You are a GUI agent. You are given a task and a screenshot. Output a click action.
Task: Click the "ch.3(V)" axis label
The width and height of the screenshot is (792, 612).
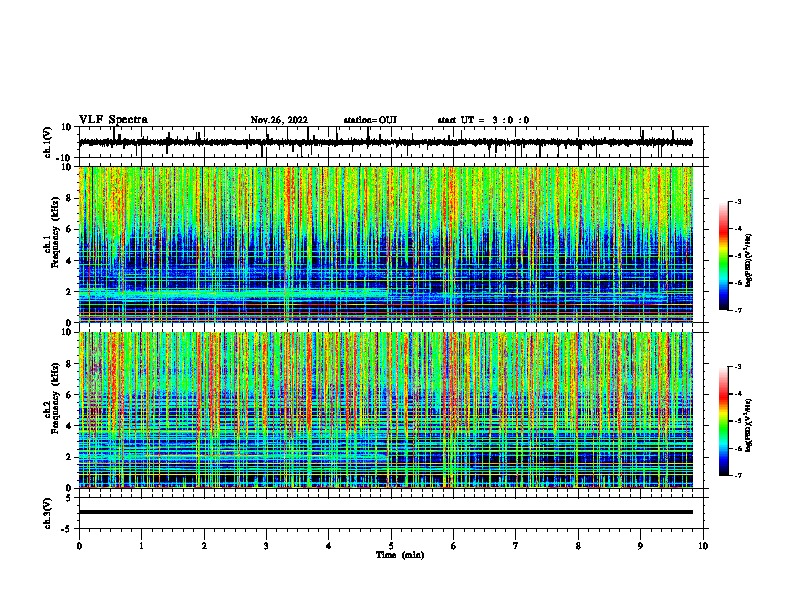click(48, 513)
